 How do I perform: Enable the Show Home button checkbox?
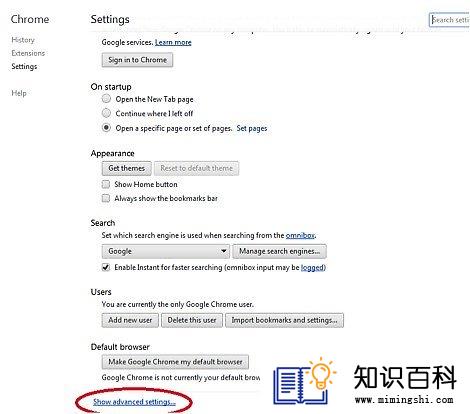click(x=106, y=184)
